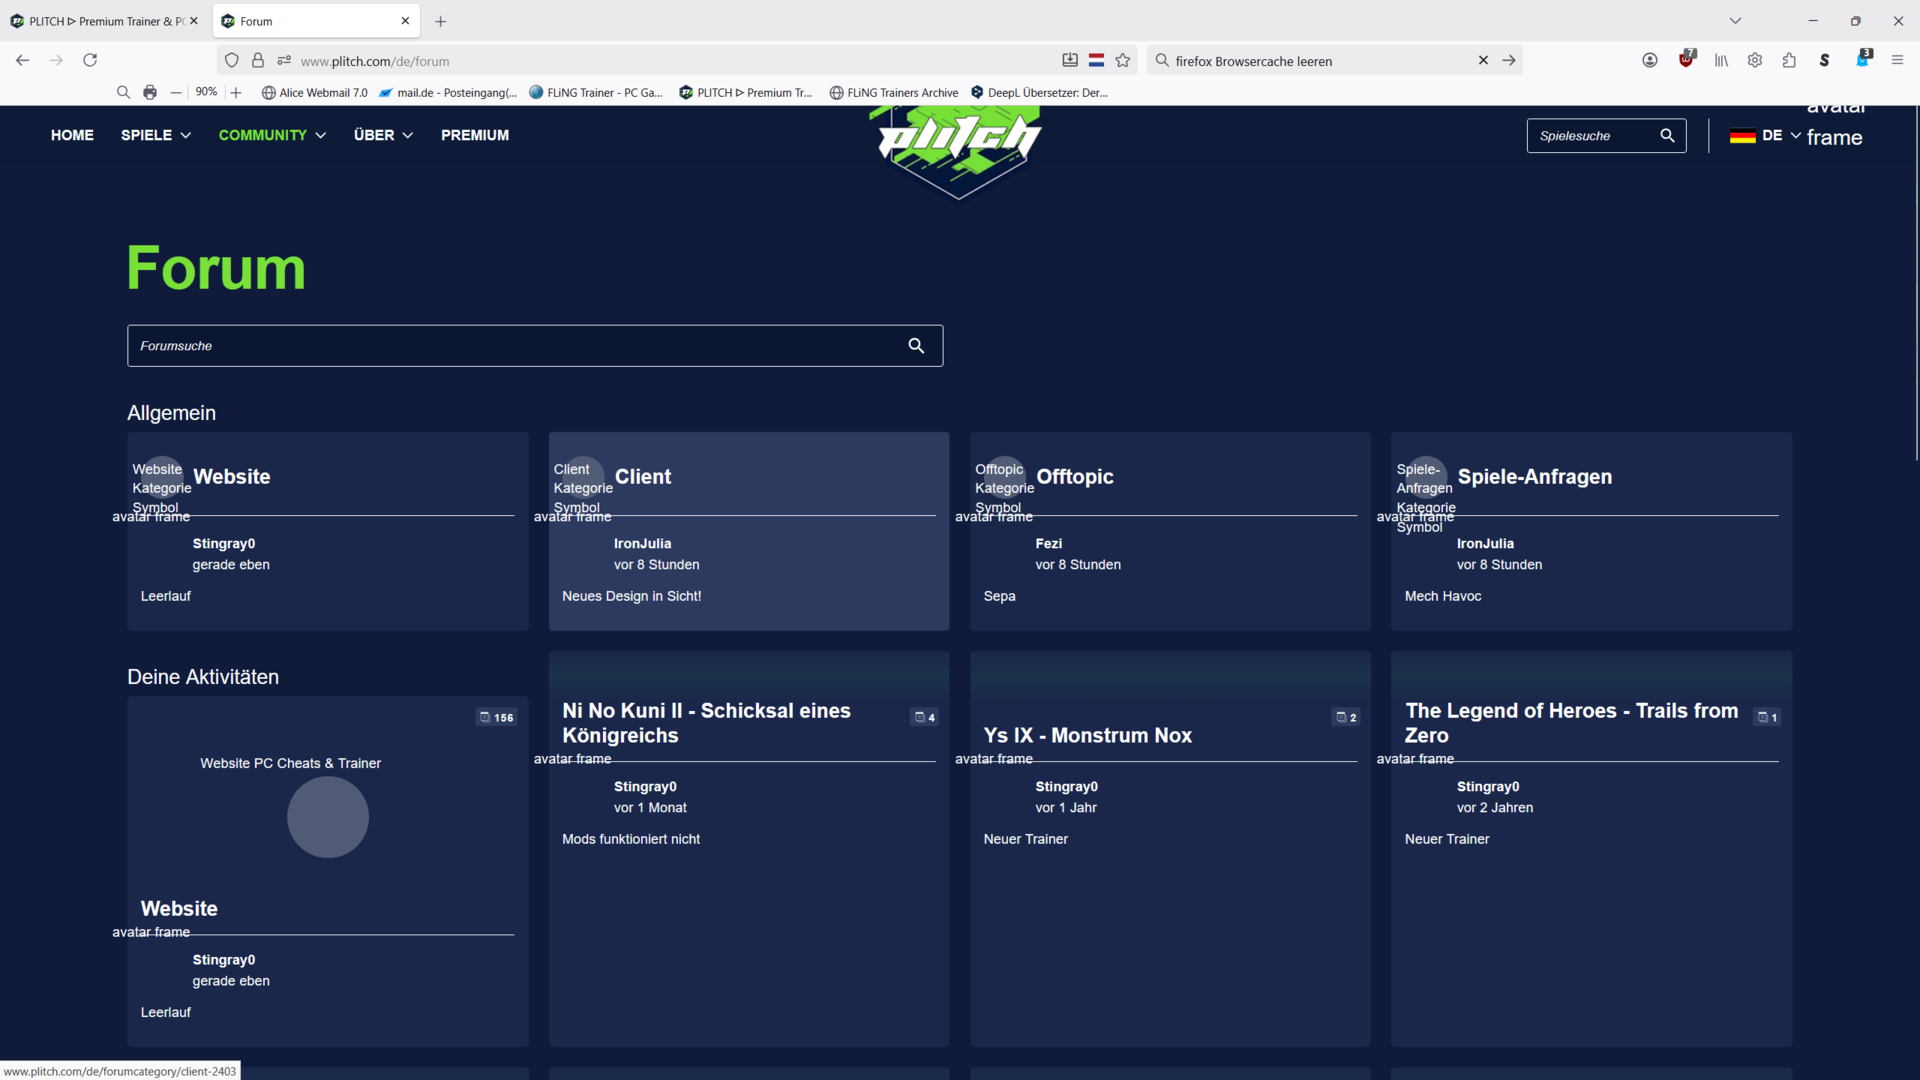Expand the COMMUNITY dropdown menu
The height and width of the screenshot is (1080, 1920).
[272, 135]
